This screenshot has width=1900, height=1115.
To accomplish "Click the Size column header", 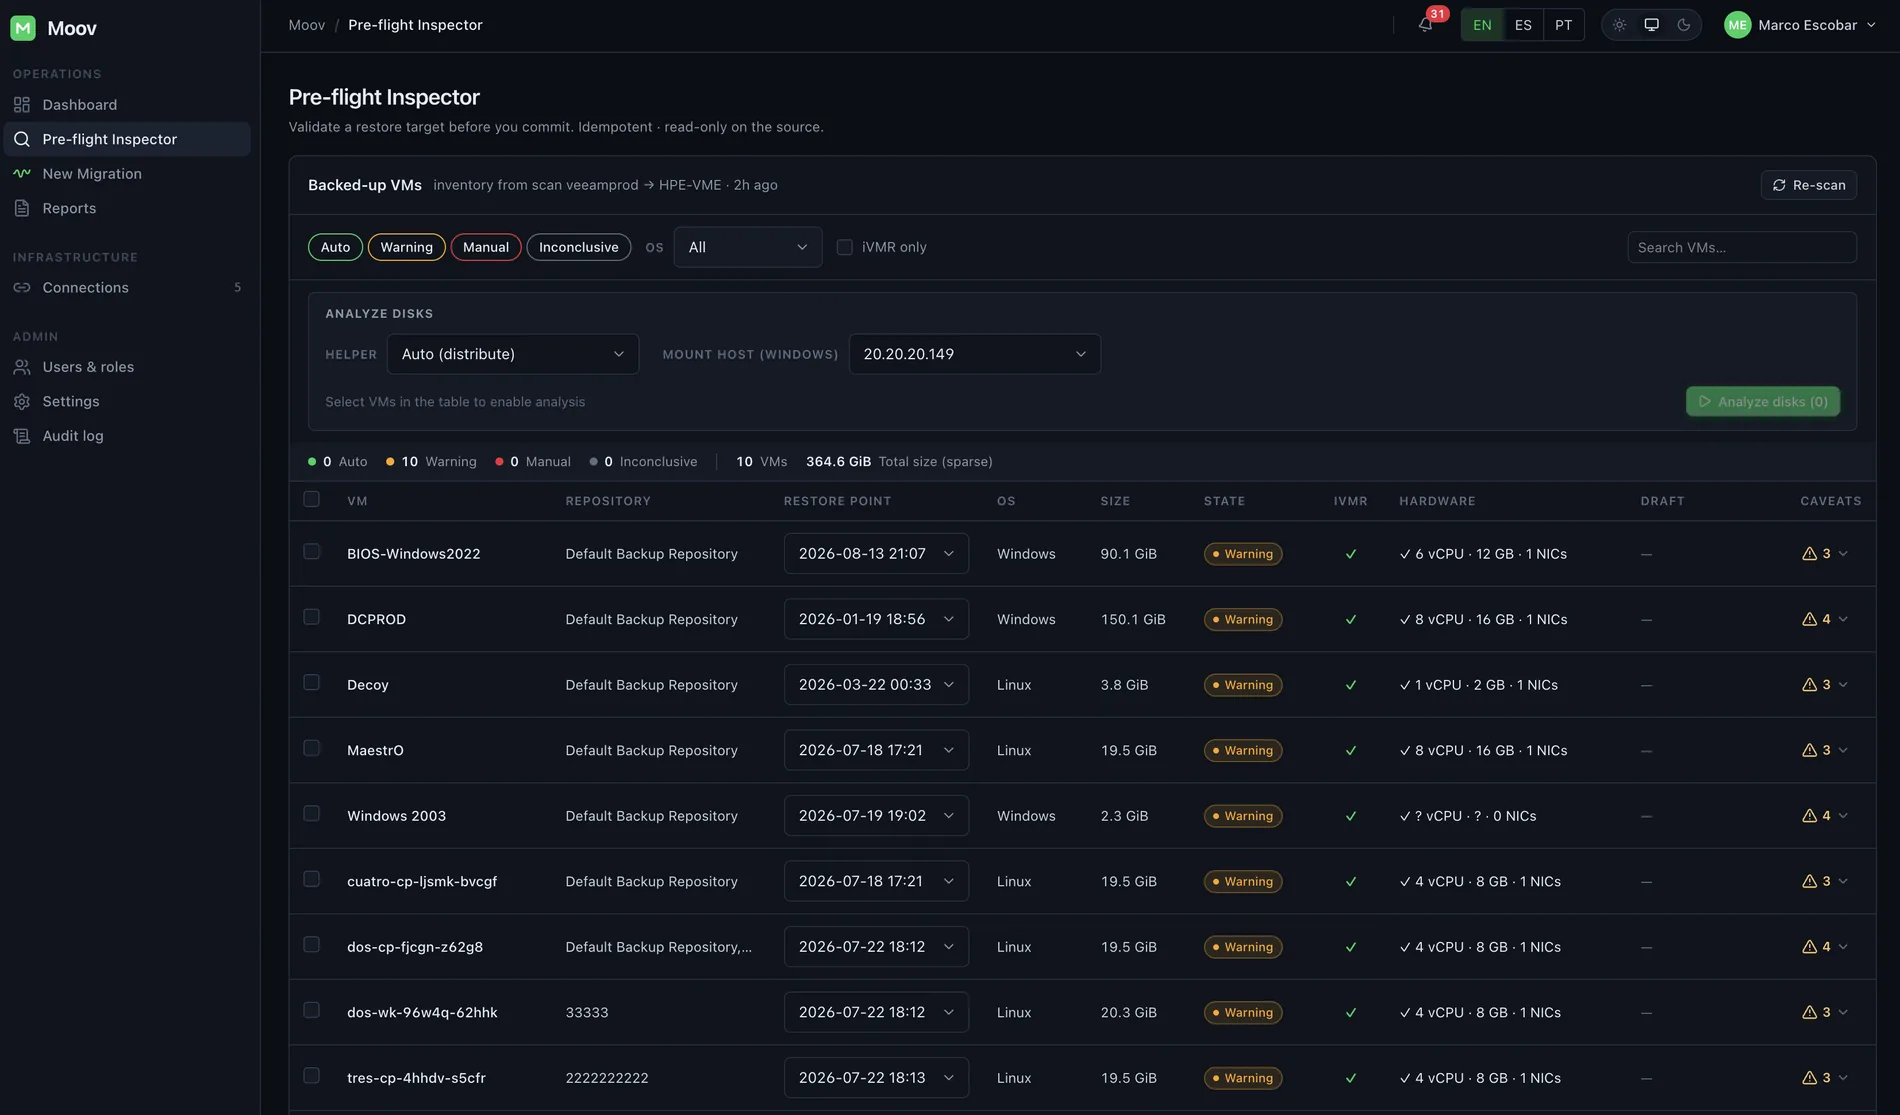I will pos(1115,501).
